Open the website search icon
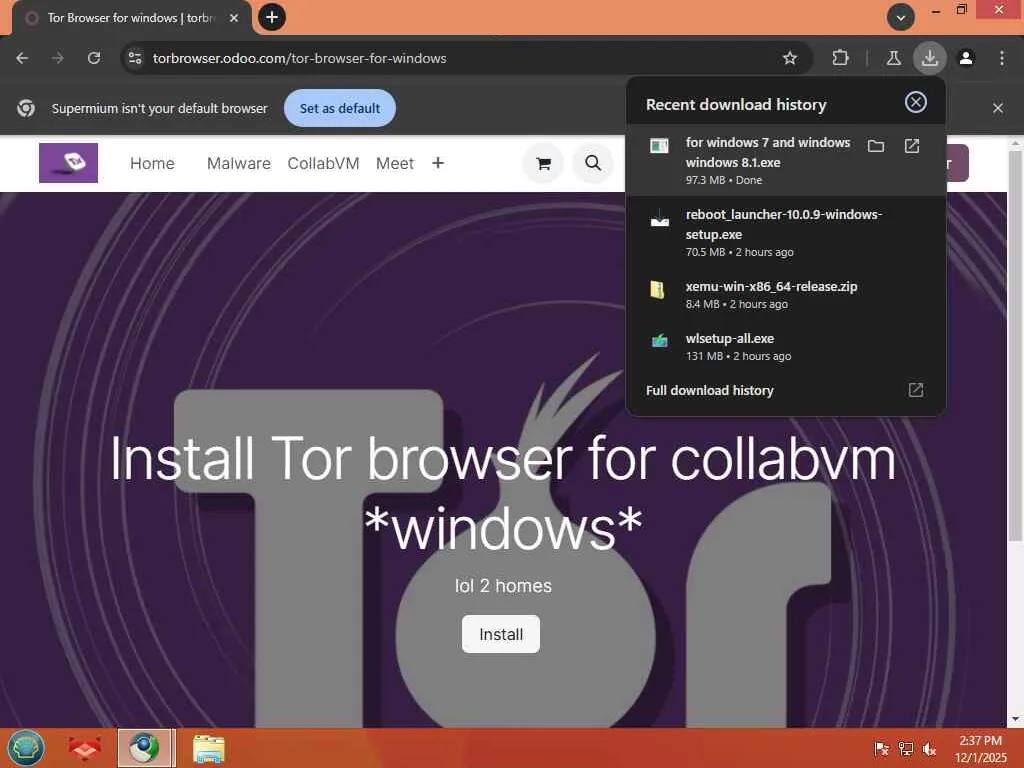 point(593,163)
